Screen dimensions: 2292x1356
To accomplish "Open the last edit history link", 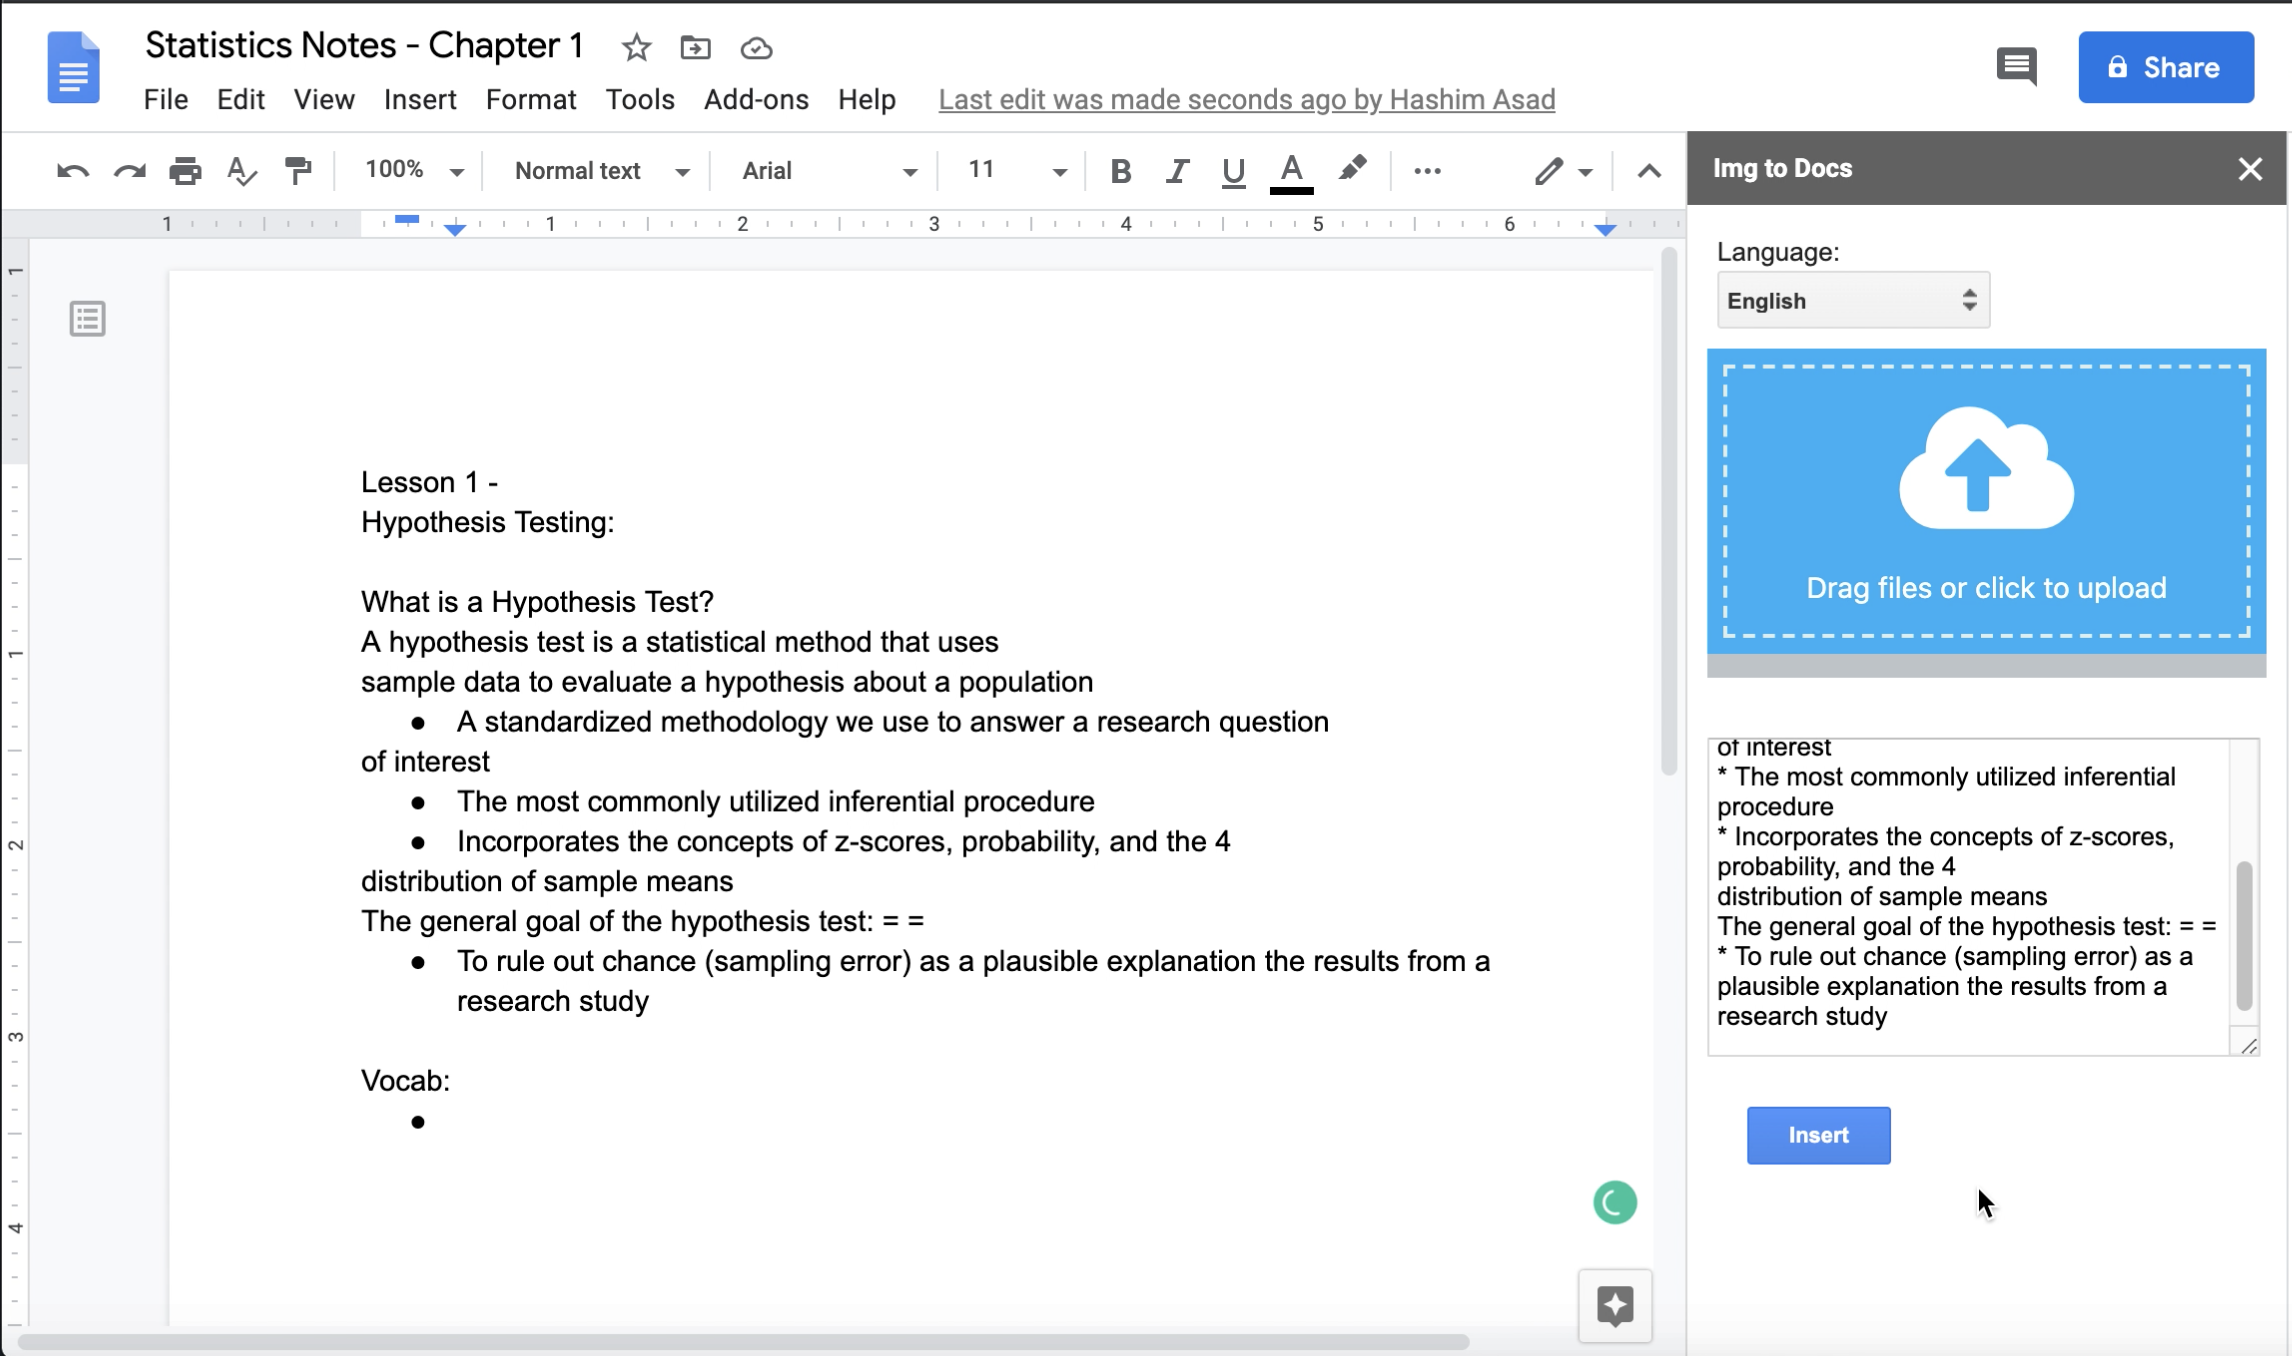I will point(1246,99).
